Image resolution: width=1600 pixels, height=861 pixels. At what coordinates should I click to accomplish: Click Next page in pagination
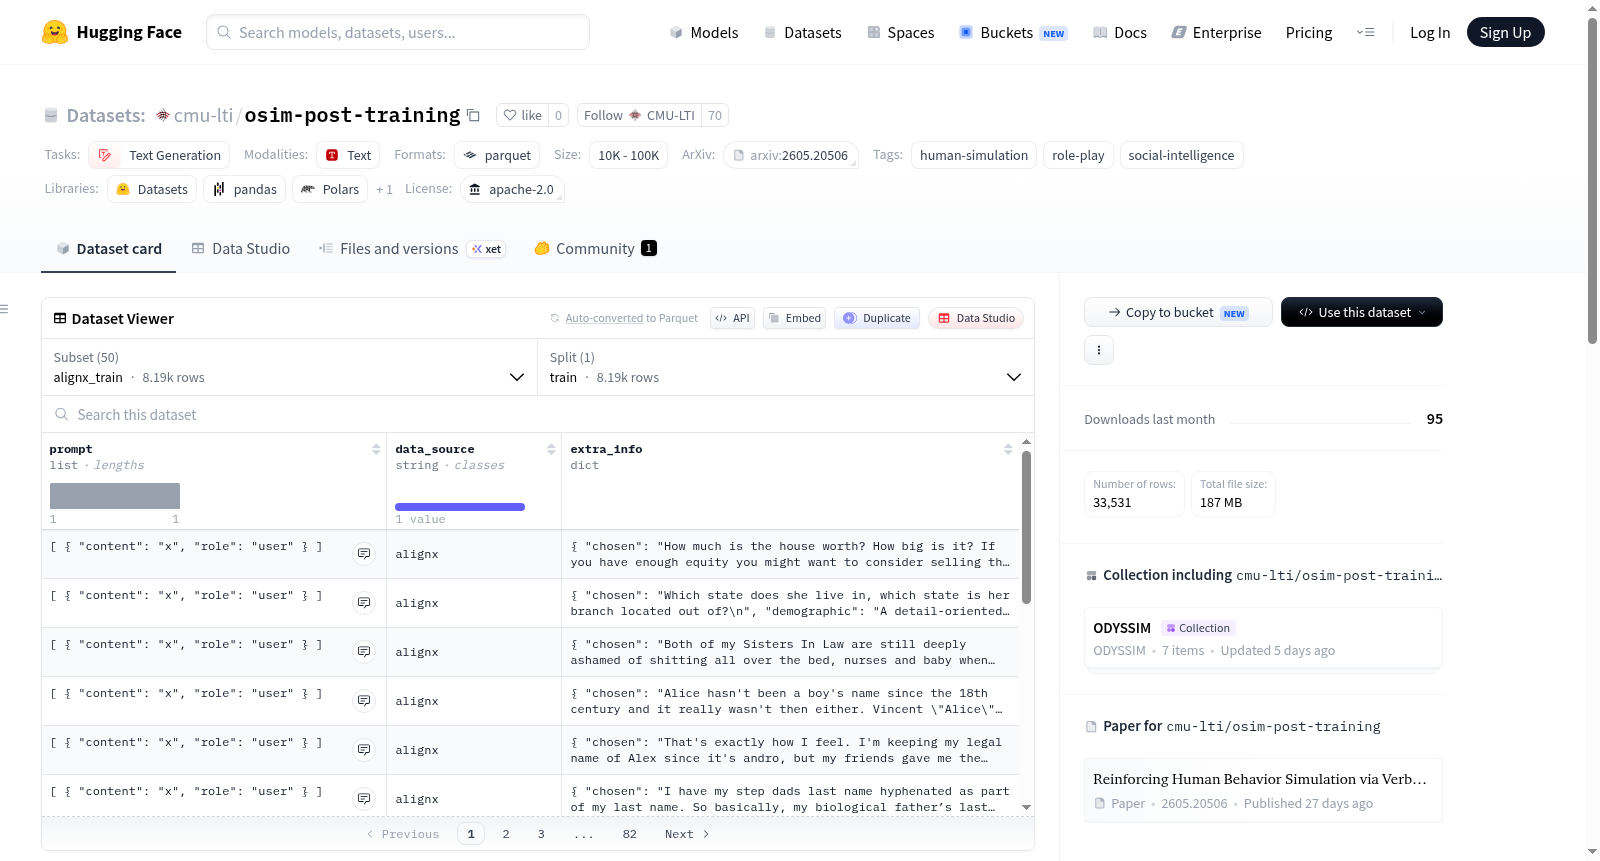(x=687, y=834)
